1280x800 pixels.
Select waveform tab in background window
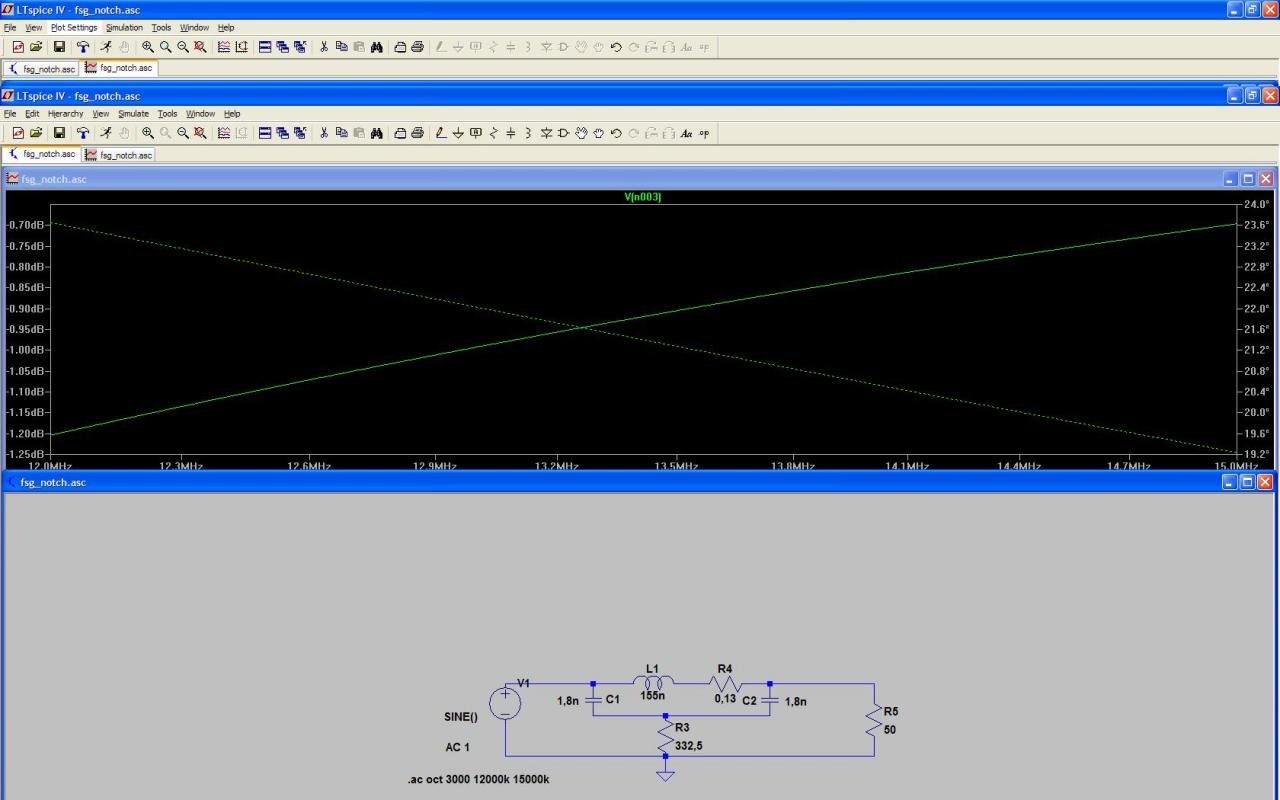point(119,68)
